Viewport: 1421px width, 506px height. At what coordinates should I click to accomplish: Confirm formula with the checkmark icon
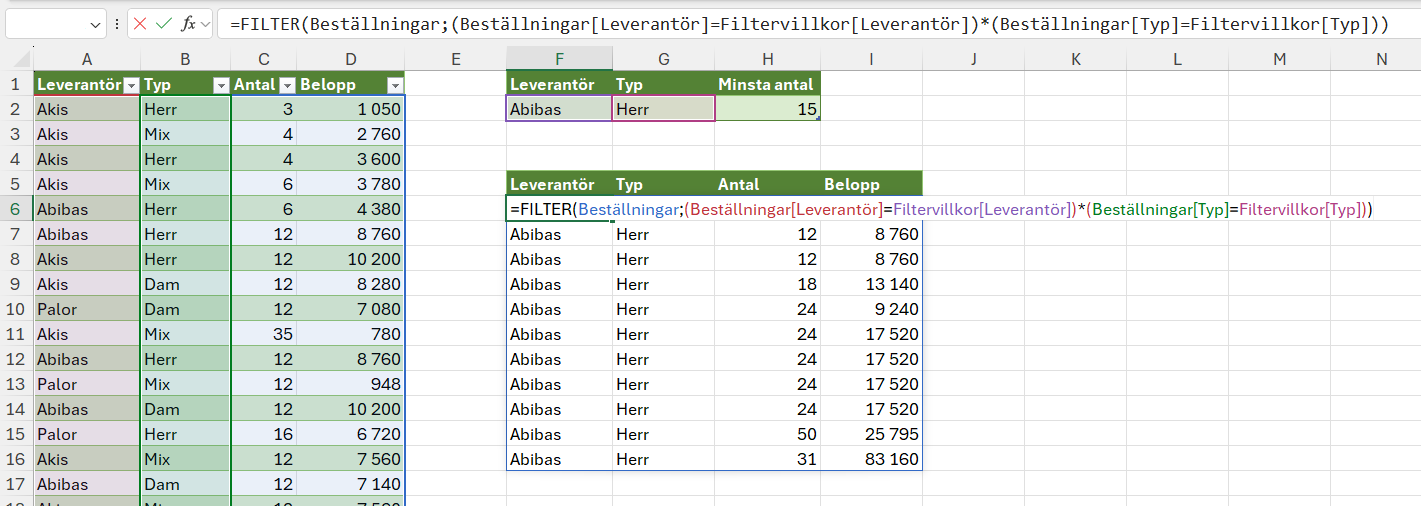[x=163, y=24]
